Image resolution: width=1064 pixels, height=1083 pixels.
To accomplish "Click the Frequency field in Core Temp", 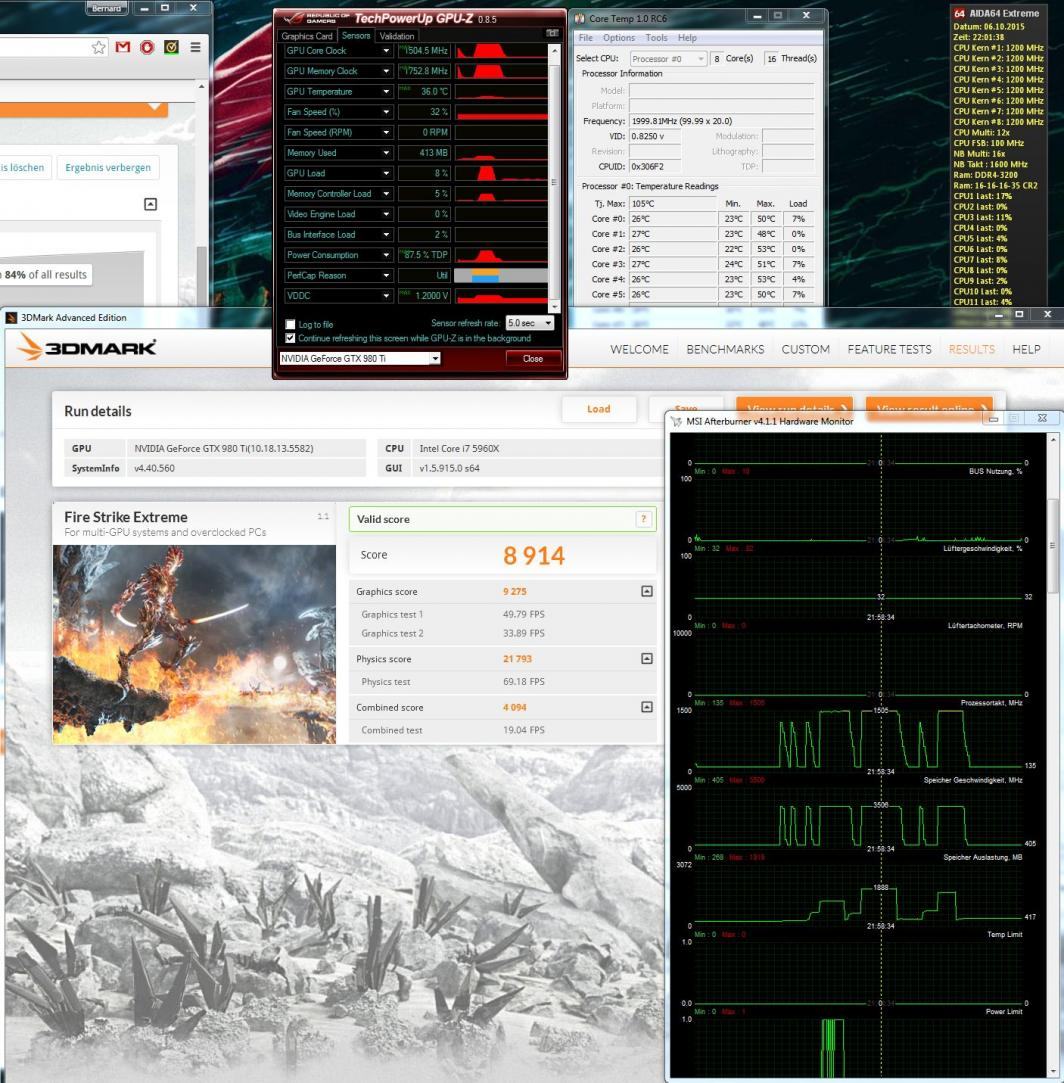I will pos(721,121).
